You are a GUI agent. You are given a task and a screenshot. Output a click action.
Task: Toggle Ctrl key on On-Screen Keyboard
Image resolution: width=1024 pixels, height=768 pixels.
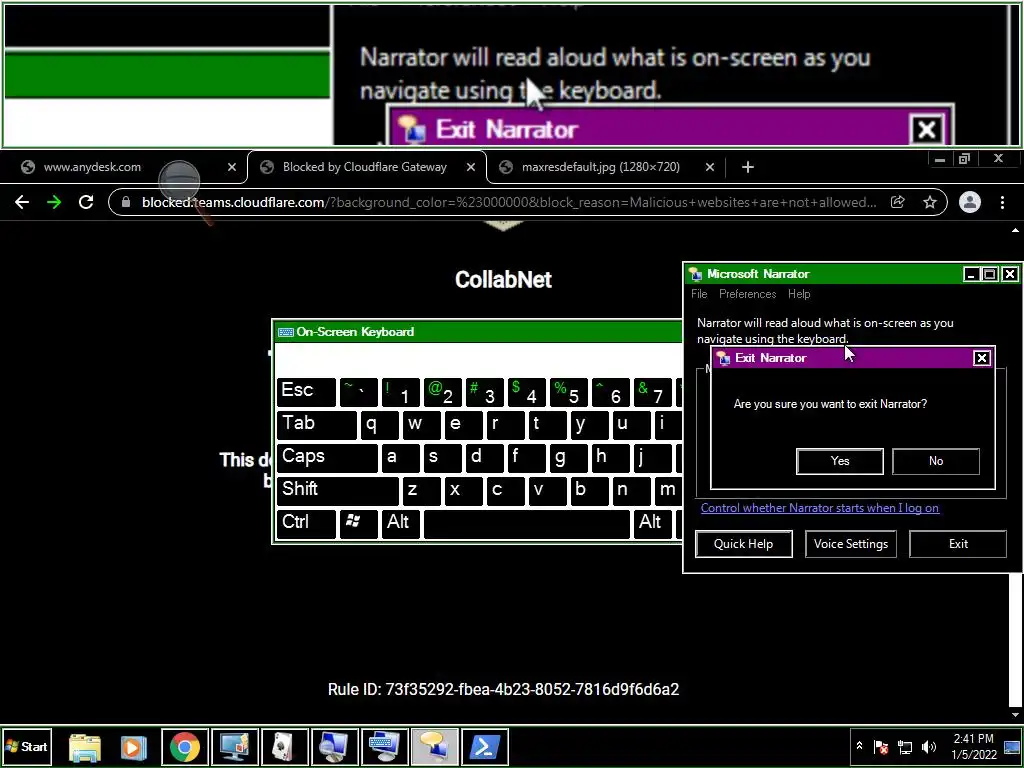[x=306, y=524]
